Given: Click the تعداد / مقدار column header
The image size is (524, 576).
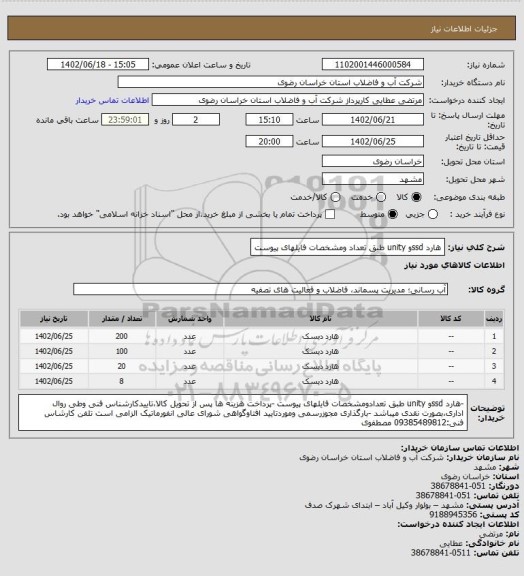Looking at the screenshot, I should click(122, 318).
